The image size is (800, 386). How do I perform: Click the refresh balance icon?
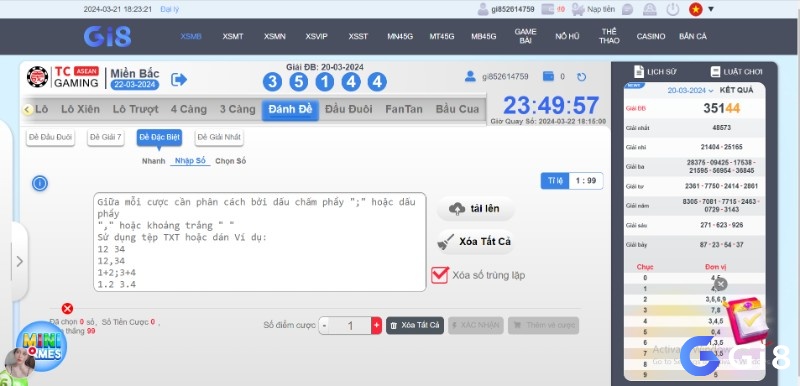click(x=581, y=77)
